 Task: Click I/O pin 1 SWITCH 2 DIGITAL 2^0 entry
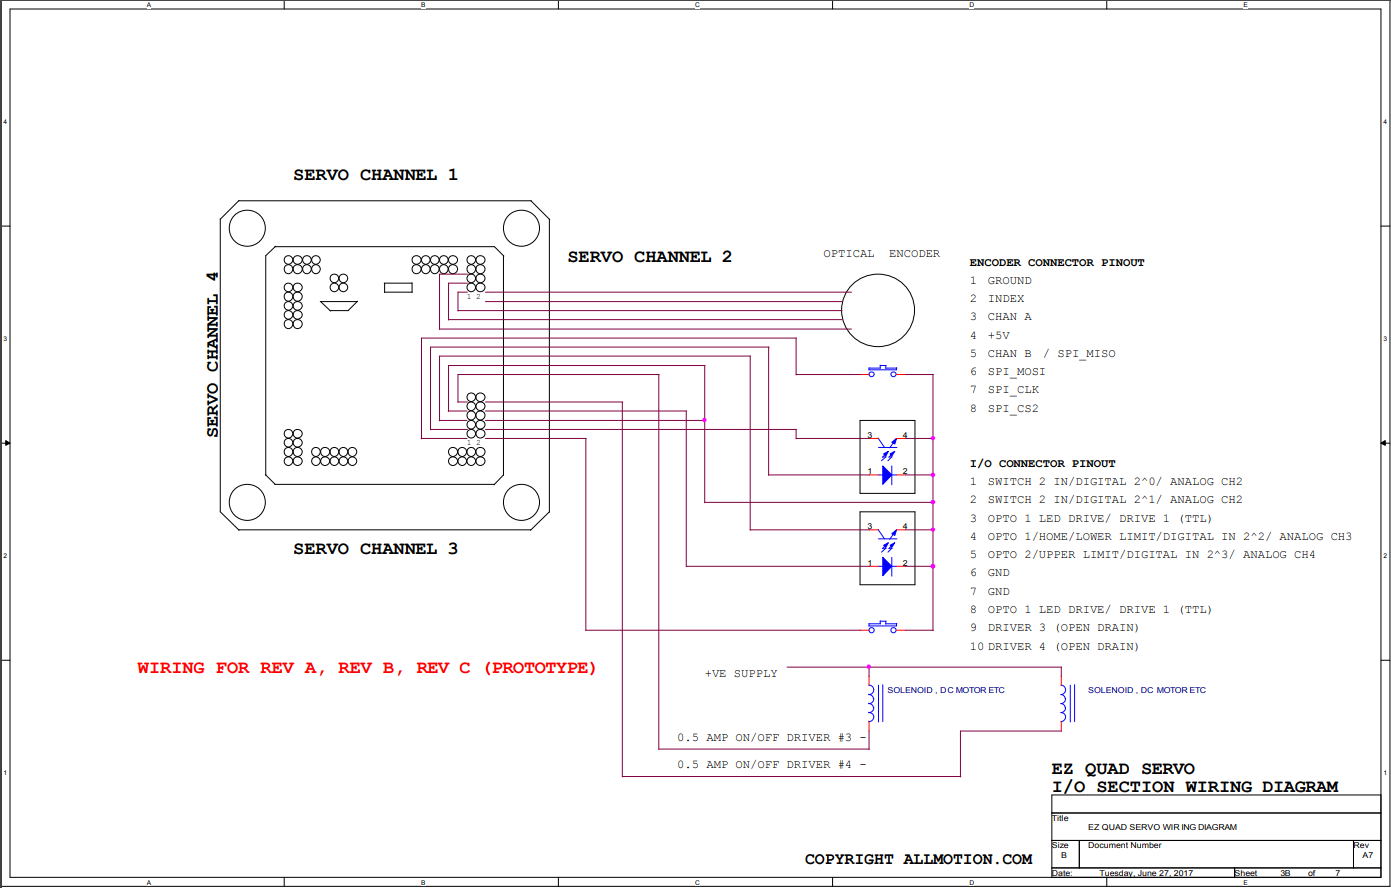(1106, 482)
